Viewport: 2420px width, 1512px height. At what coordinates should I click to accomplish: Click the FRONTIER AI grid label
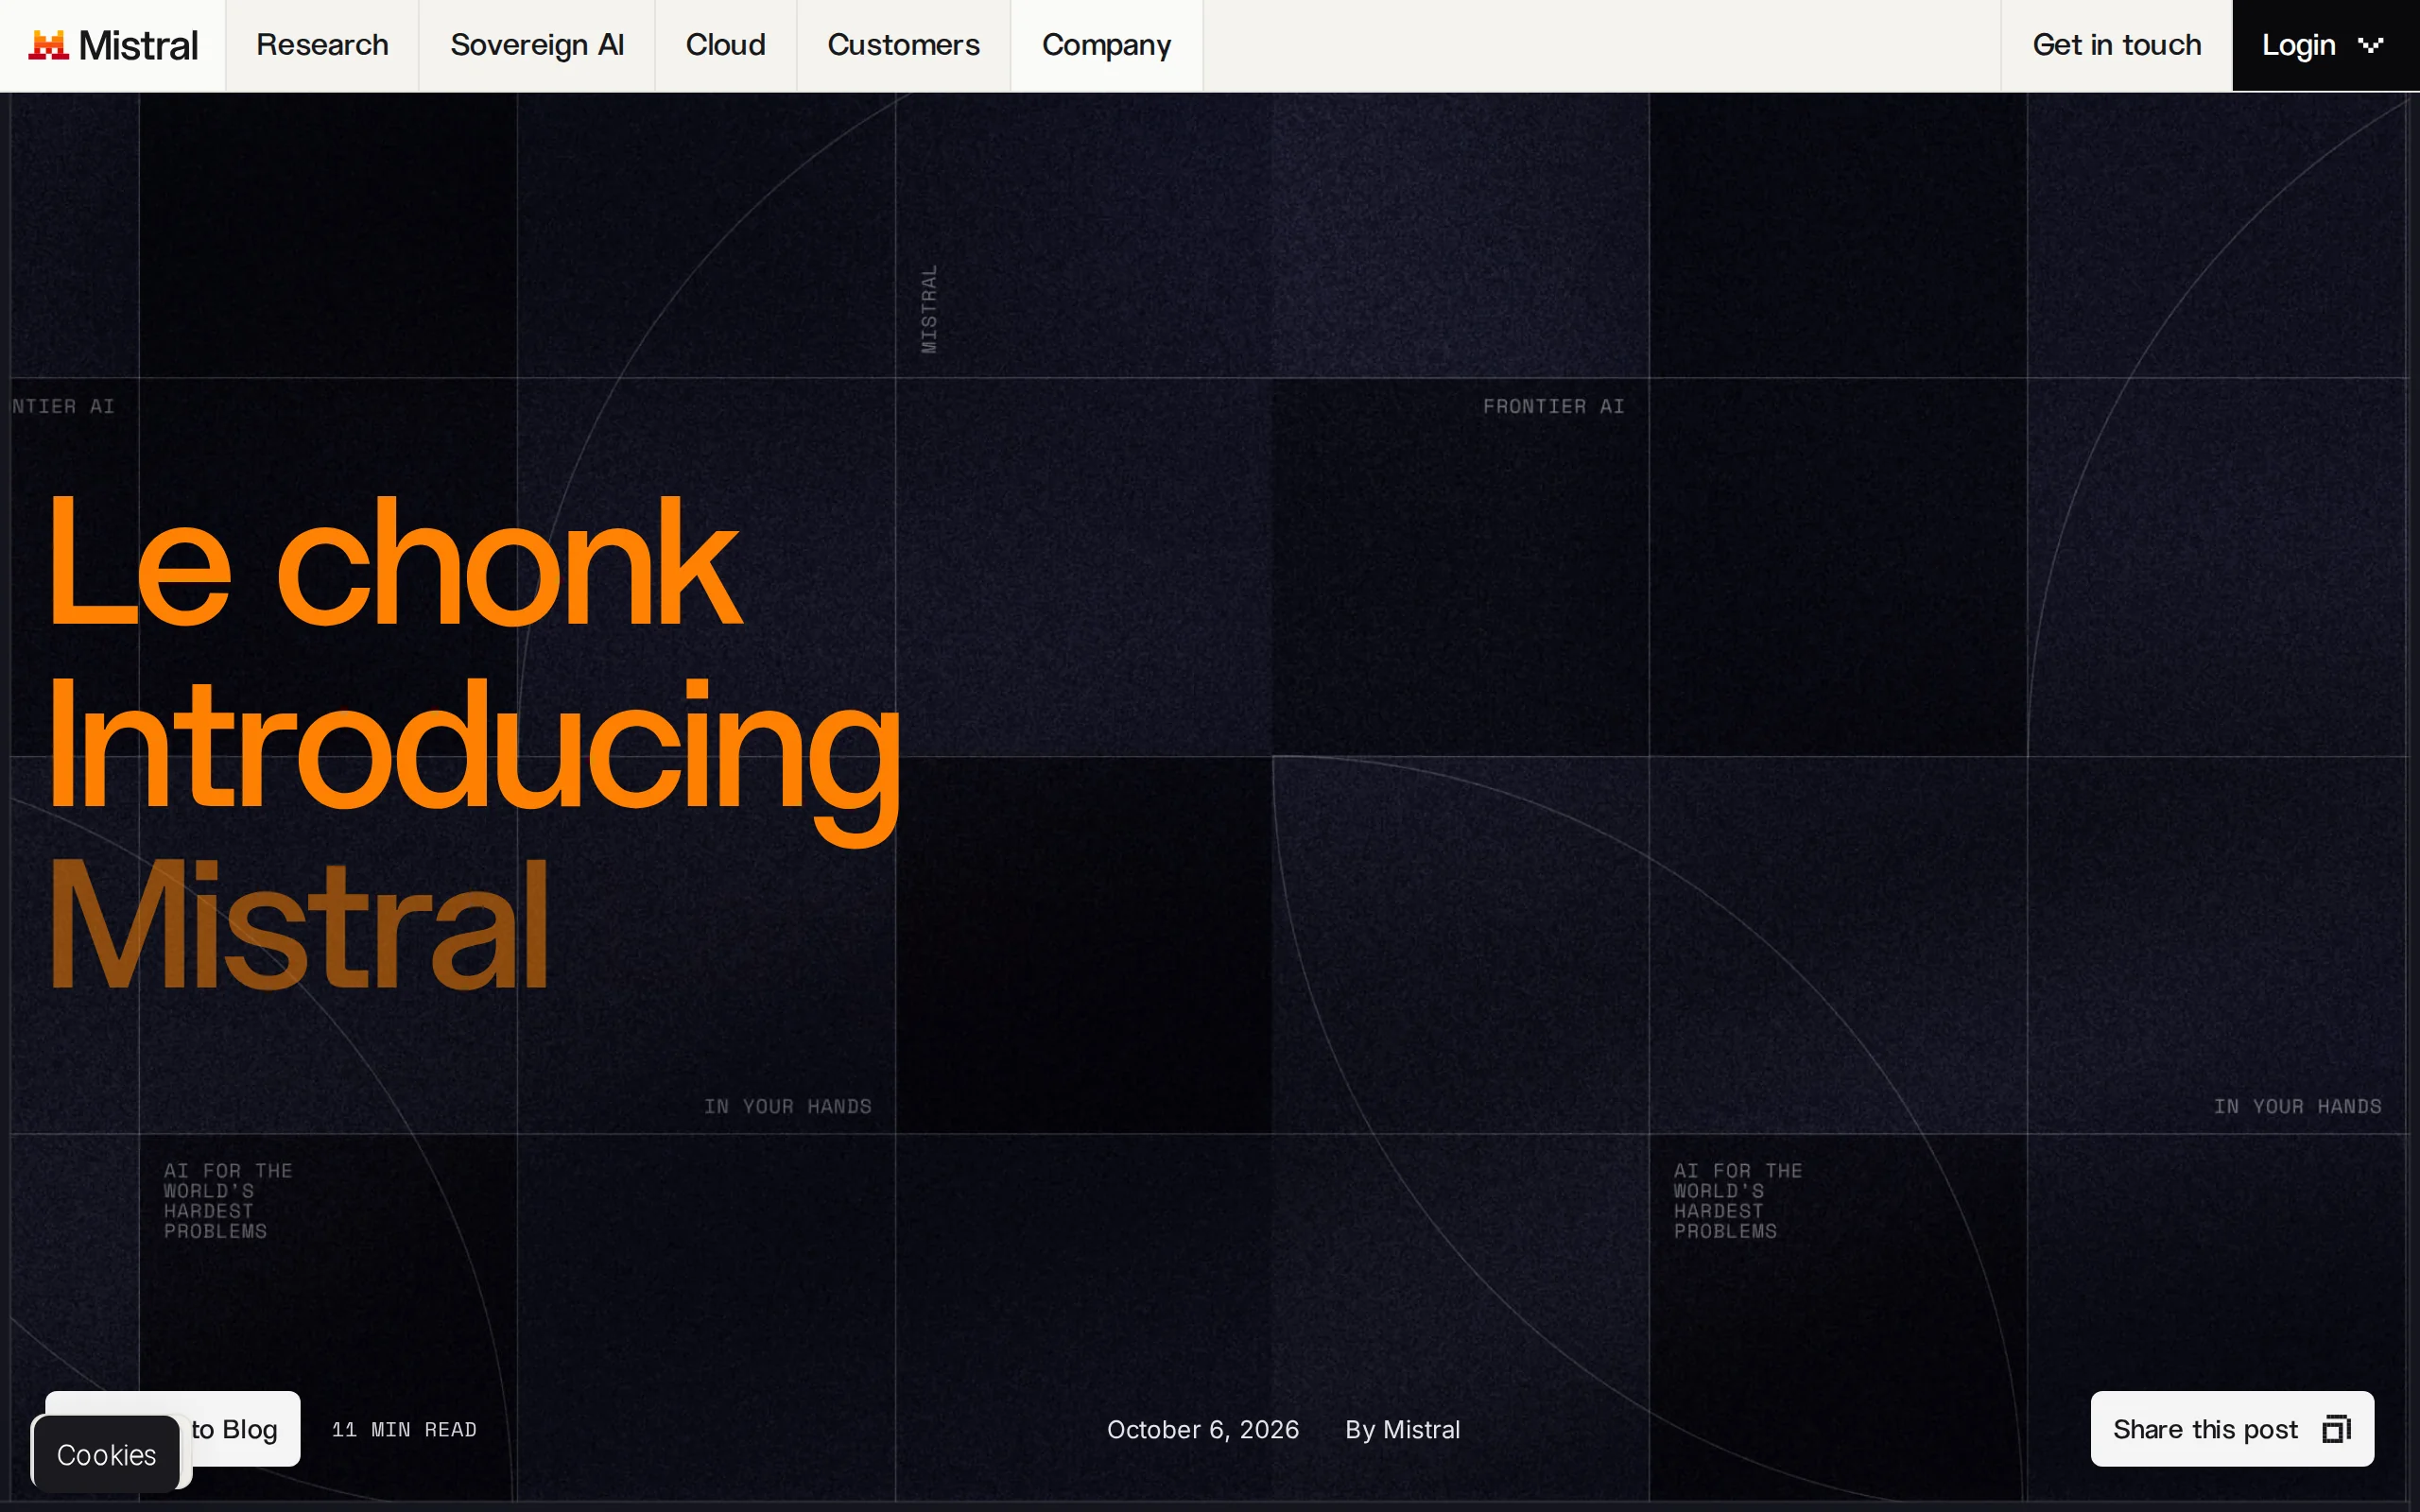(x=1553, y=406)
